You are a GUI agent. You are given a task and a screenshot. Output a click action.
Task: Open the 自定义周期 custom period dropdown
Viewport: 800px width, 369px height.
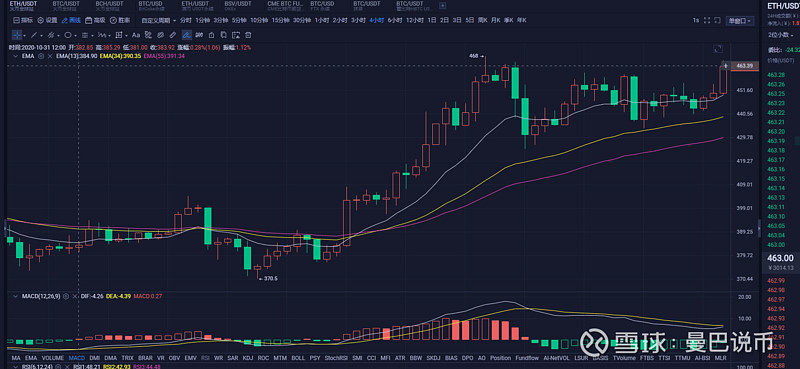point(159,20)
